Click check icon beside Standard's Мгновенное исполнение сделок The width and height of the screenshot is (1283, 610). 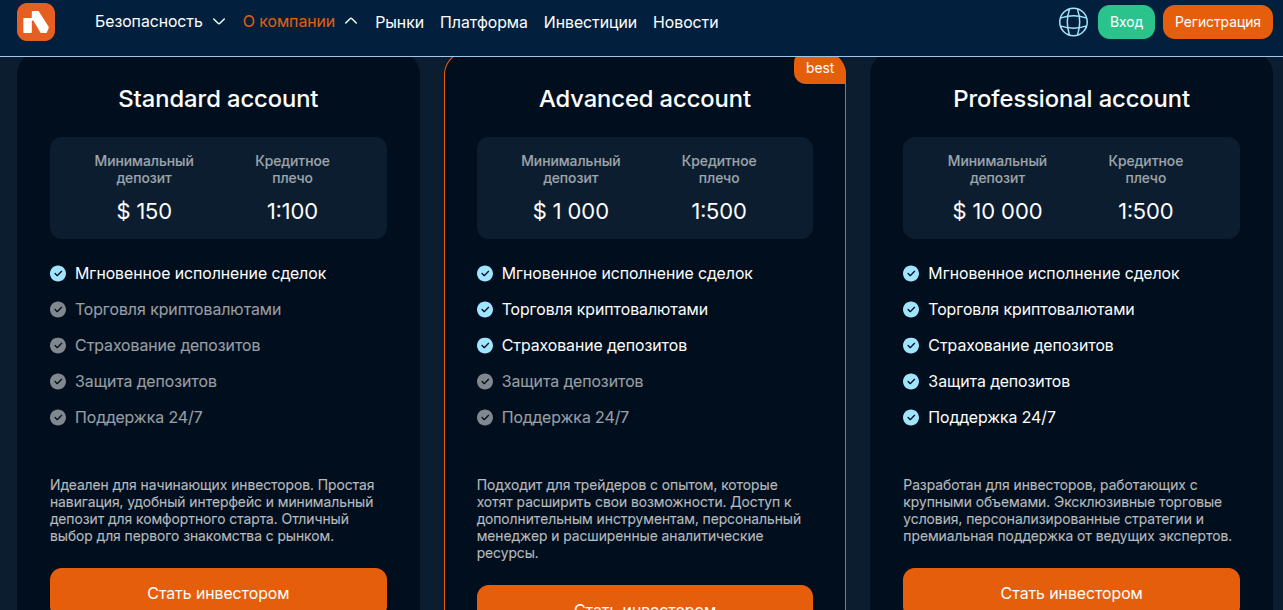tap(58, 273)
